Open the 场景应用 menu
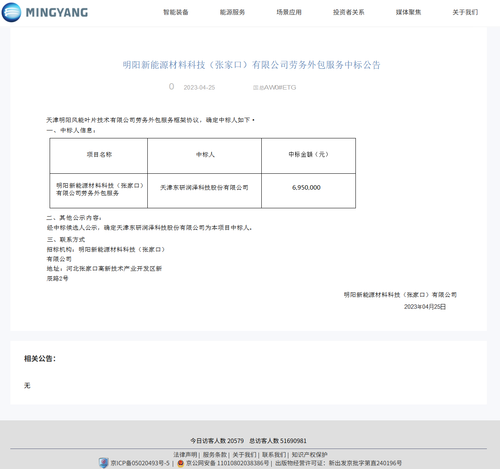Image resolution: width=500 pixels, height=469 pixels. 289,12
